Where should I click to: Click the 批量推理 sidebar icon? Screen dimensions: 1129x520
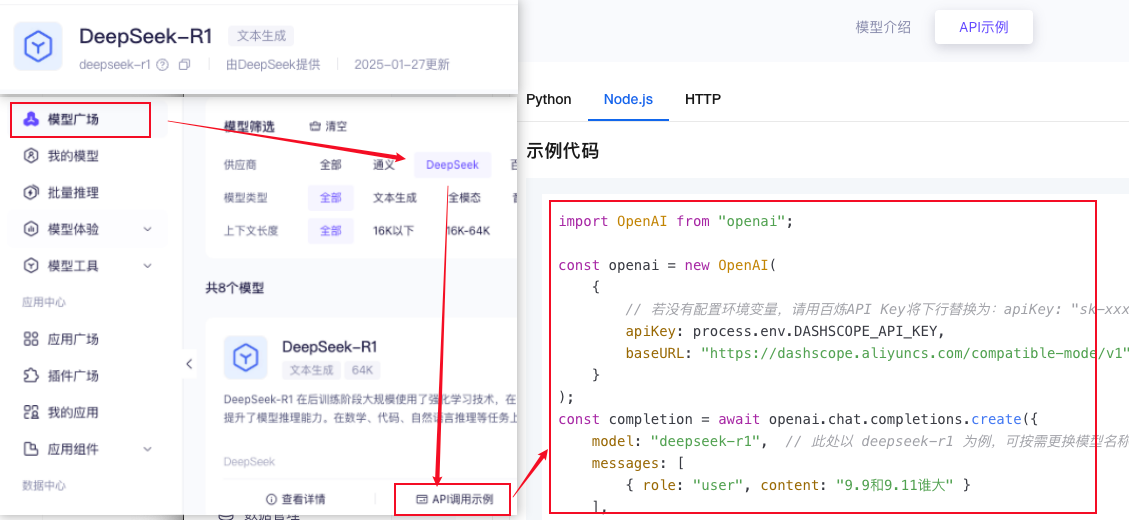(x=30, y=193)
